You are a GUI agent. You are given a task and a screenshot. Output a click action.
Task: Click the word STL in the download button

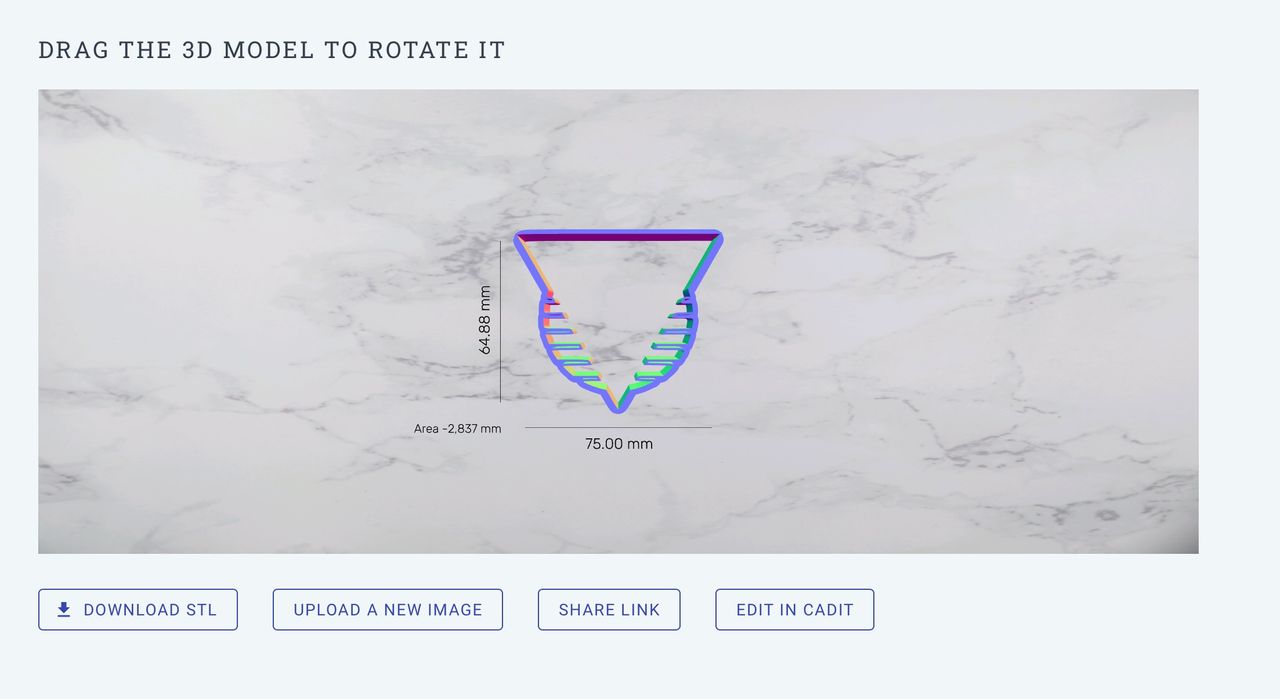[201, 610]
